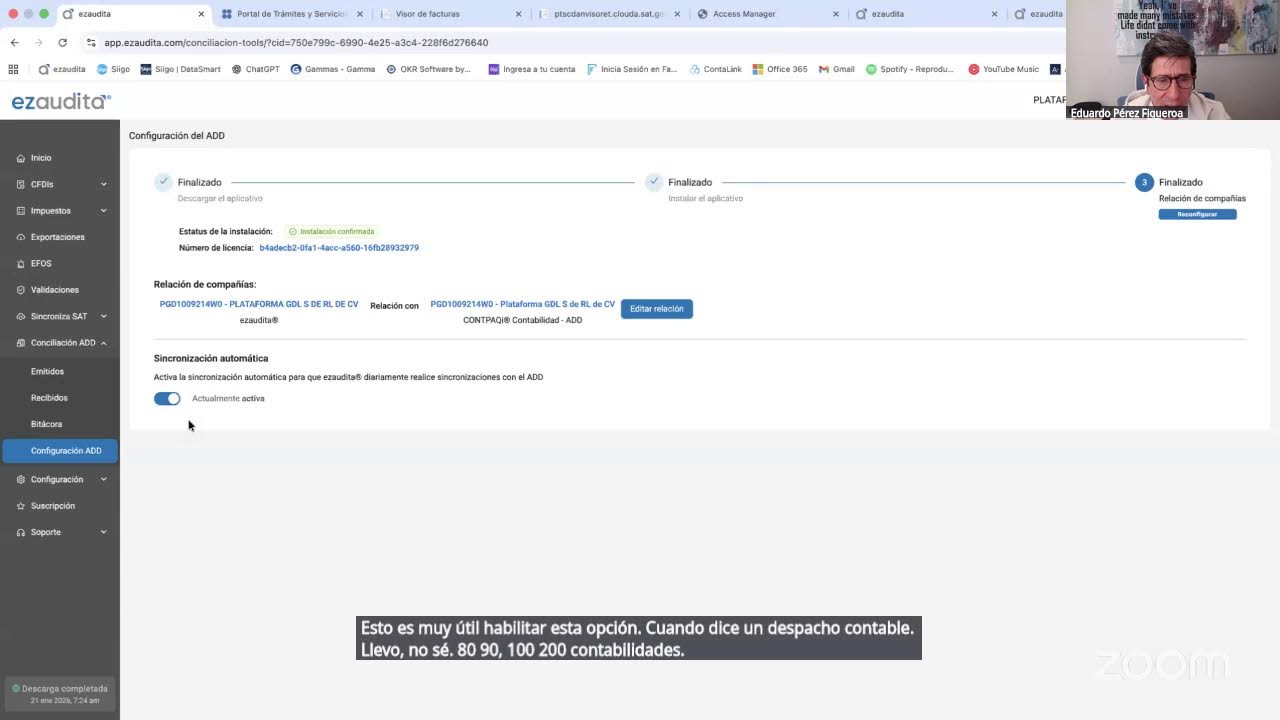This screenshot has width=1280, height=720.
Task: Open the Ingresa a tu cuenta bookmark
Action: (532, 69)
